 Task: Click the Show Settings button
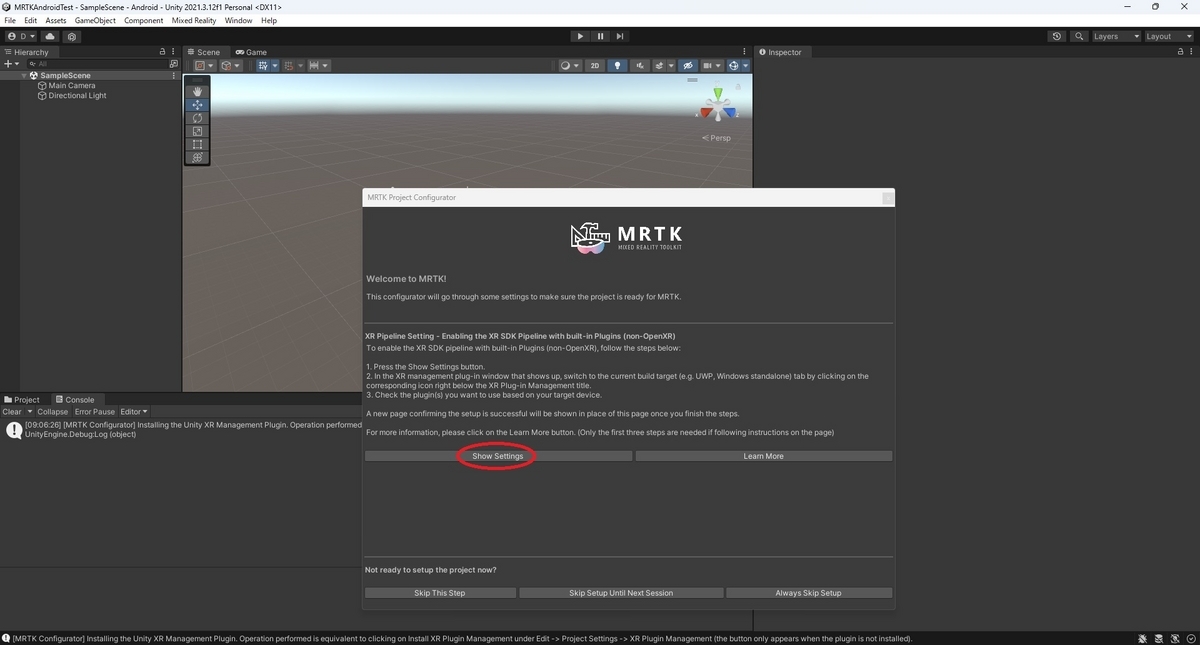pyautogui.click(x=498, y=456)
